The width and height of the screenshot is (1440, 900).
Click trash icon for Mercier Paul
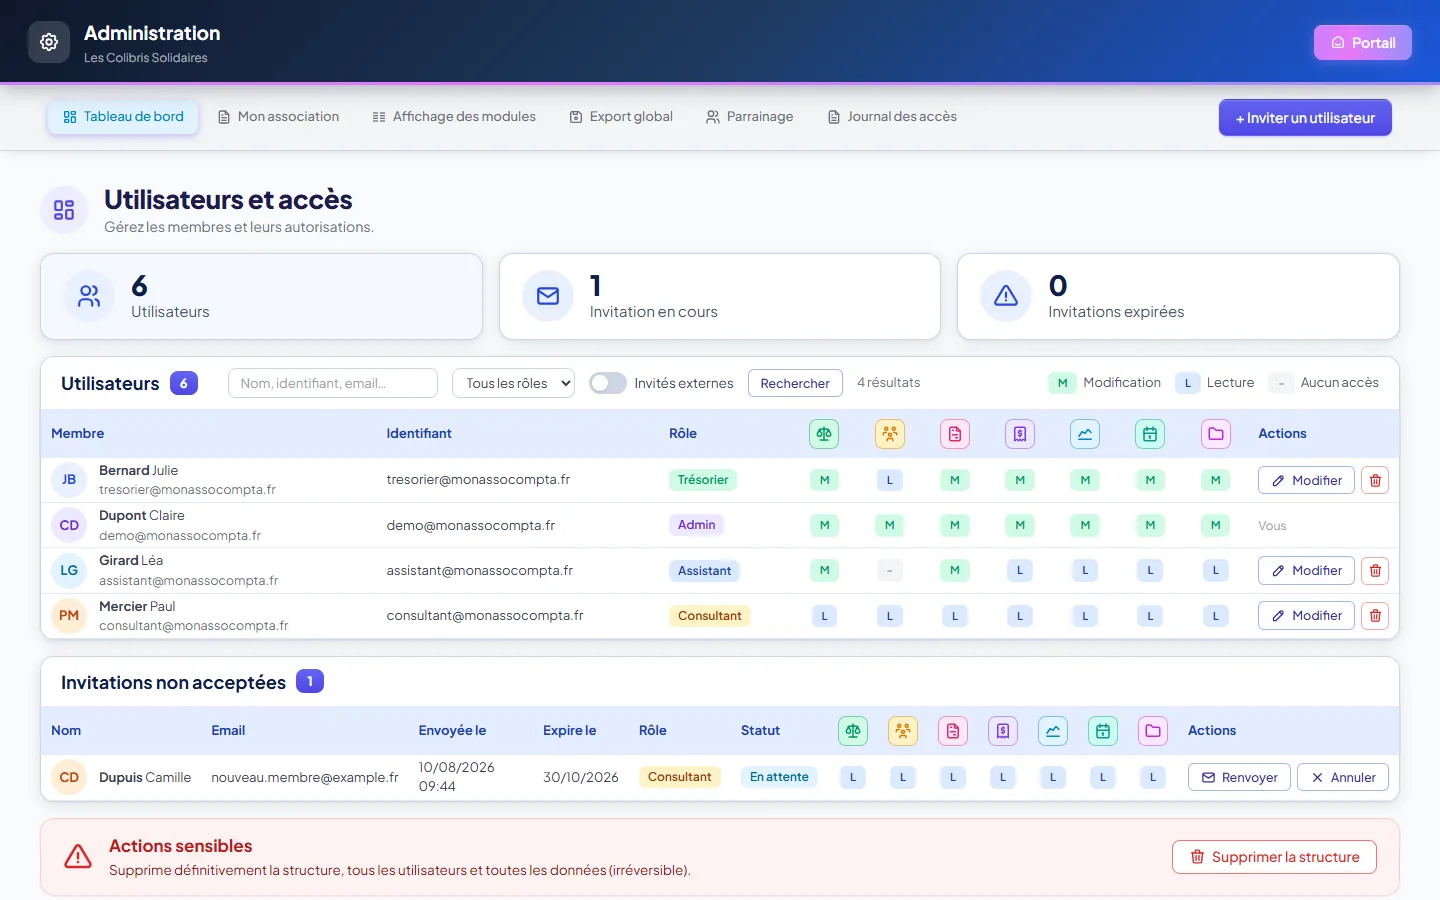[x=1375, y=616]
